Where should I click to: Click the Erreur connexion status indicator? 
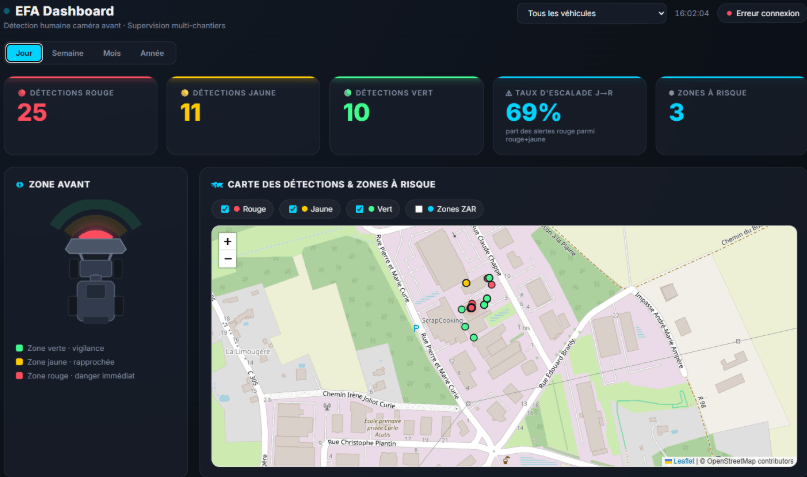[762, 13]
